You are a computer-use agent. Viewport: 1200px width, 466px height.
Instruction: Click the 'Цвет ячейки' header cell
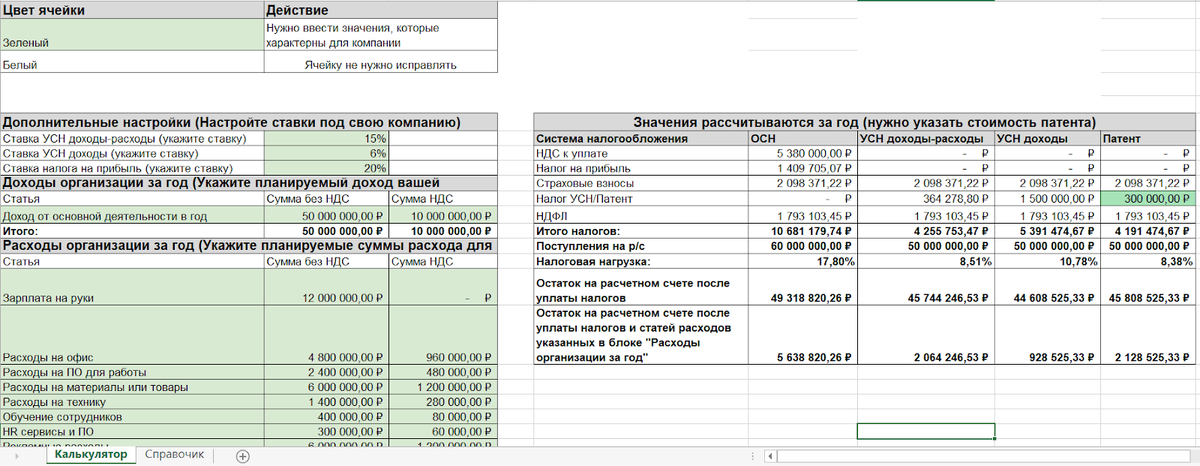point(132,10)
